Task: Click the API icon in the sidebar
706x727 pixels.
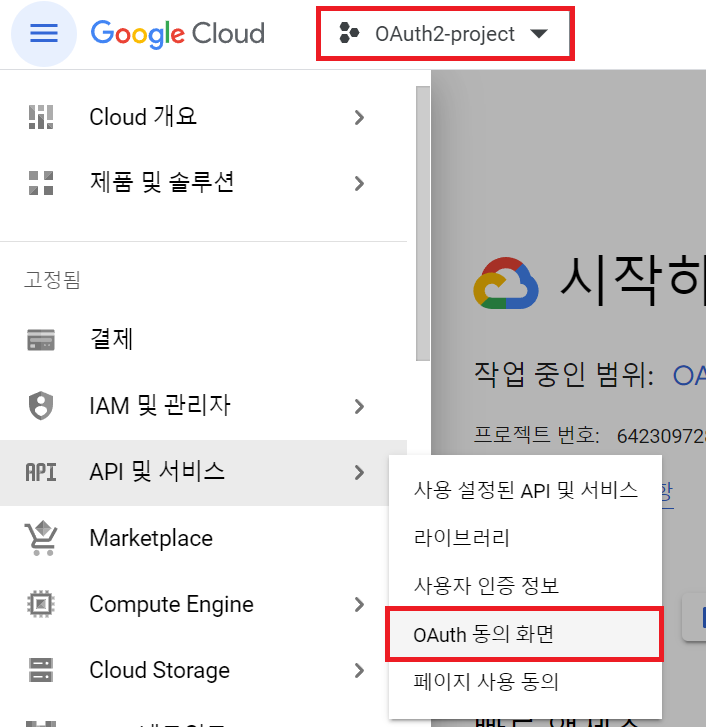Action: point(41,472)
